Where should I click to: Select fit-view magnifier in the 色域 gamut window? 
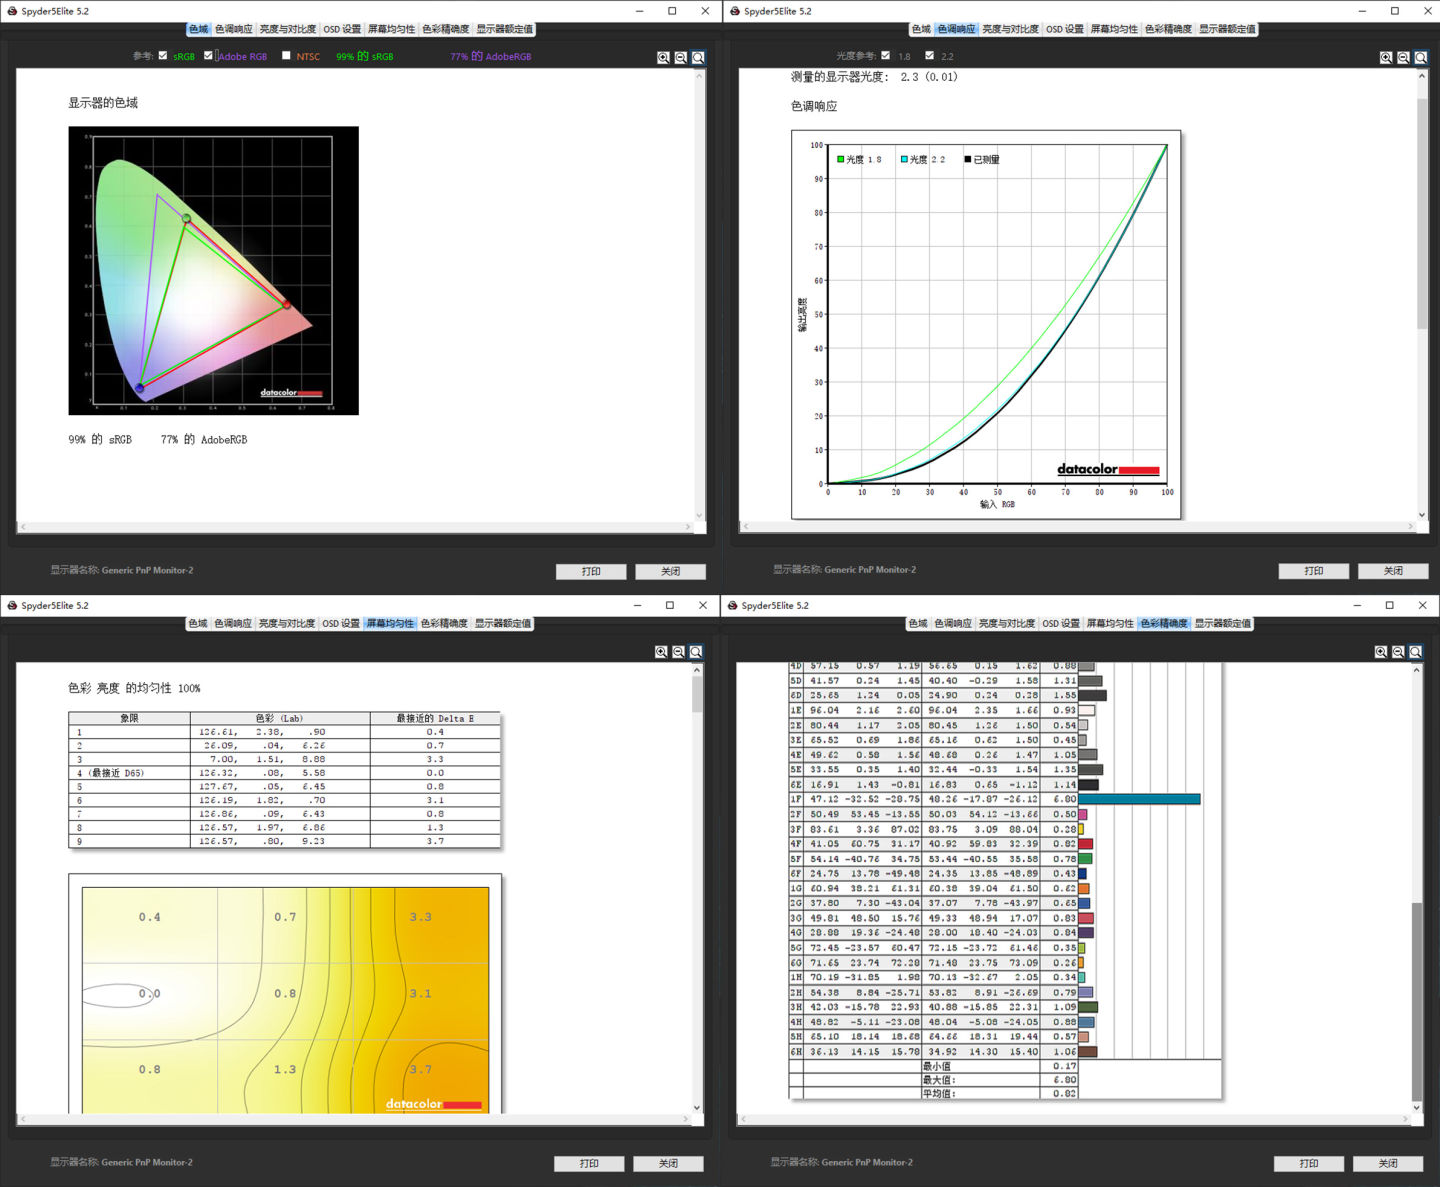pyautogui.click(x=698, y=58)
